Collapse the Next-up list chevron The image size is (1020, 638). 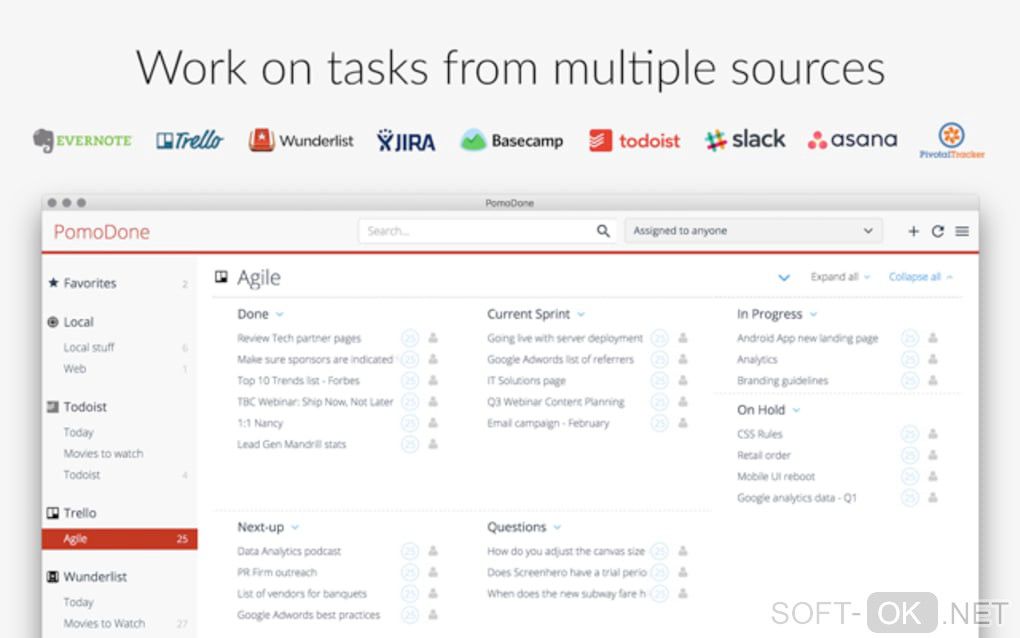pyautogui.click(x=295, y=527)
